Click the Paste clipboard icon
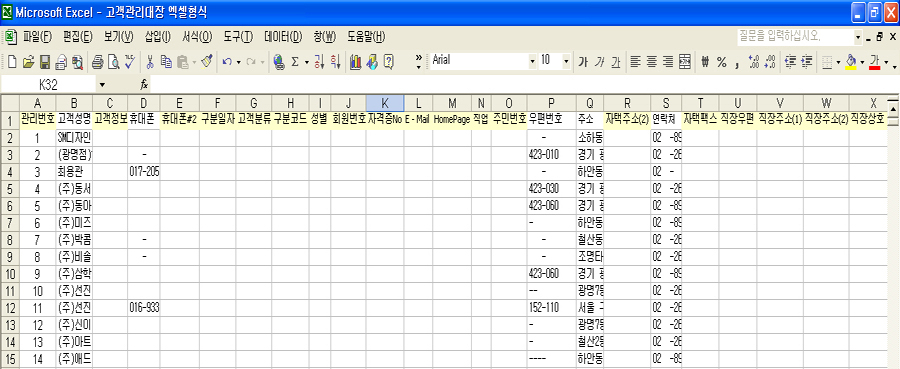This screenshot has height=369, width=900. 183,61
